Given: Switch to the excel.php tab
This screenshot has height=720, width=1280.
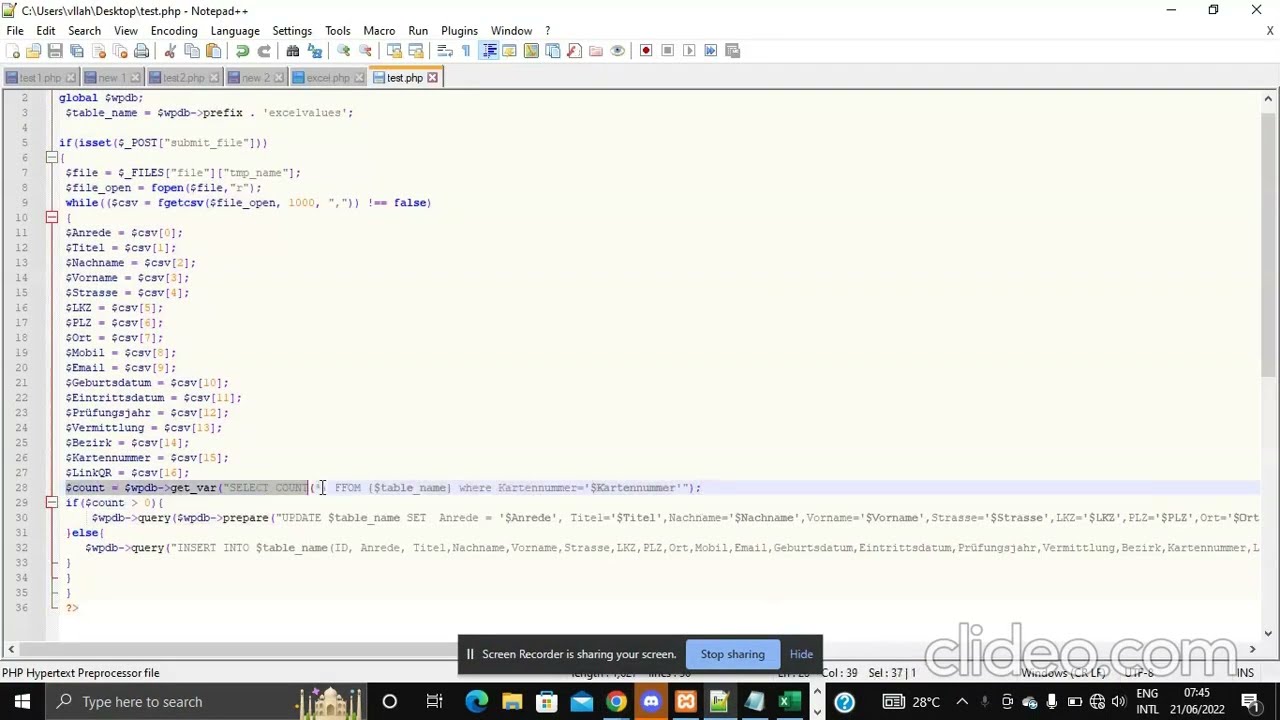Looking at the screenshot, I should (327, 78).
